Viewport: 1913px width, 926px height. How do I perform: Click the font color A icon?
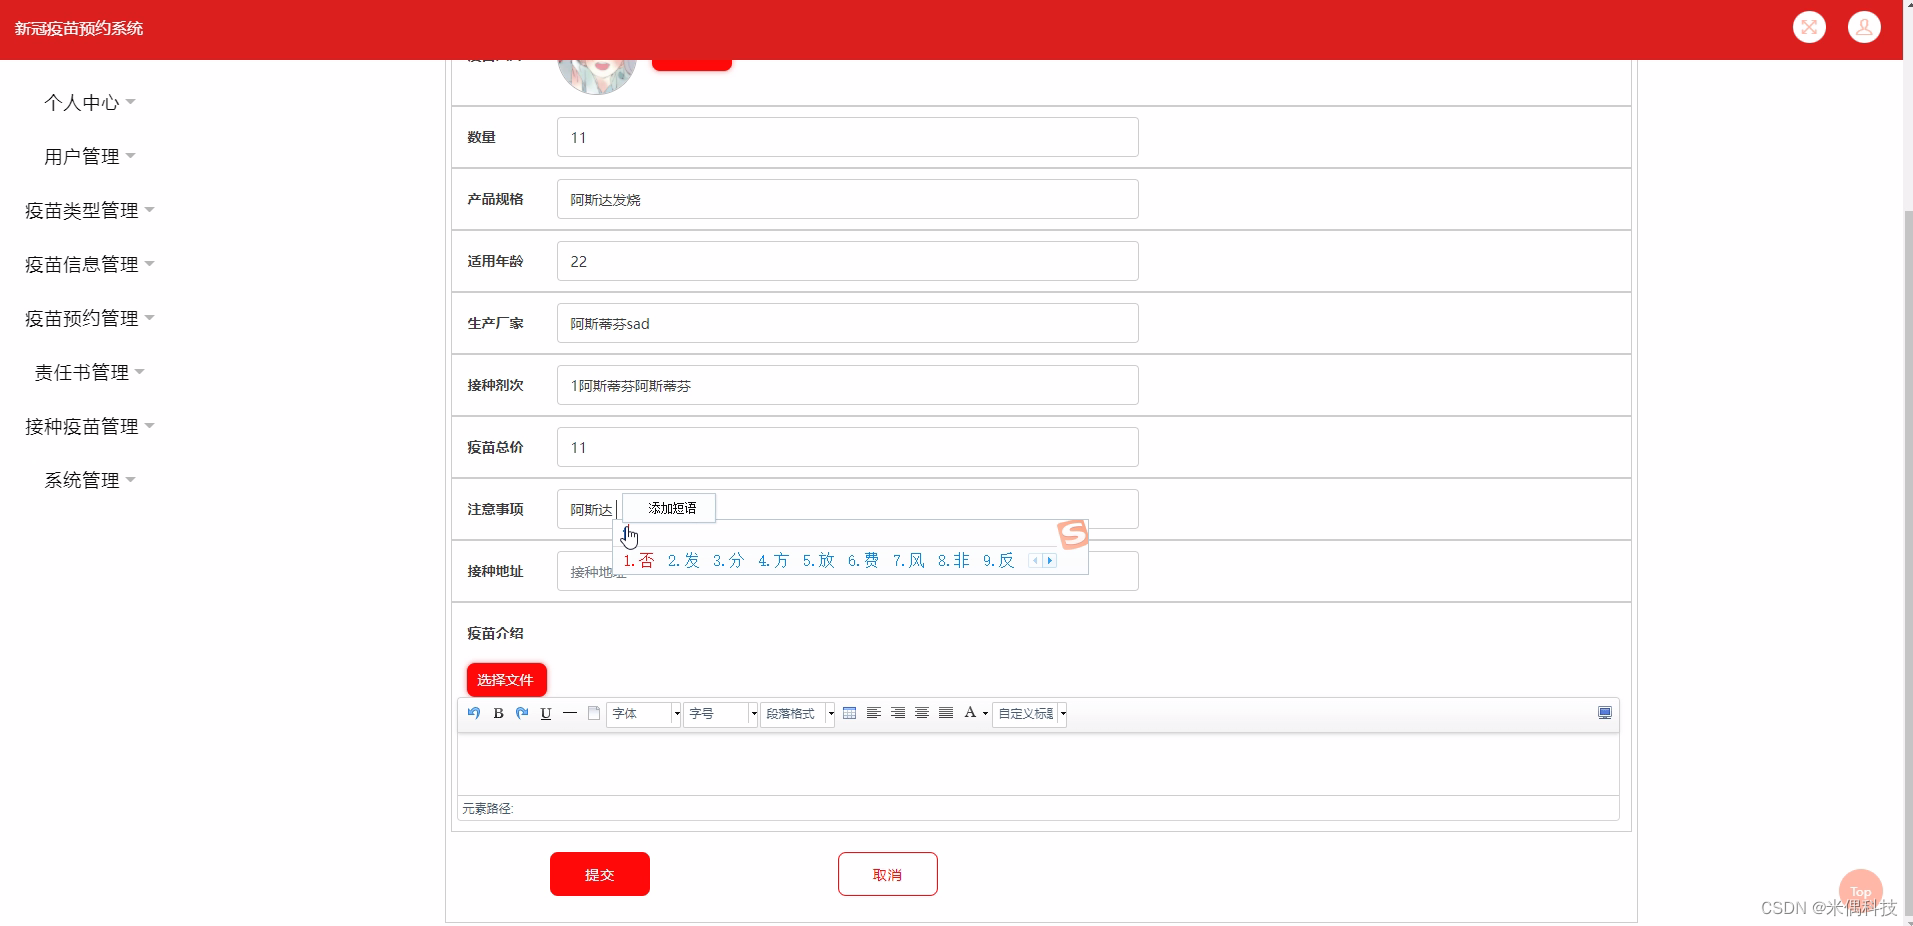(969, 713)
